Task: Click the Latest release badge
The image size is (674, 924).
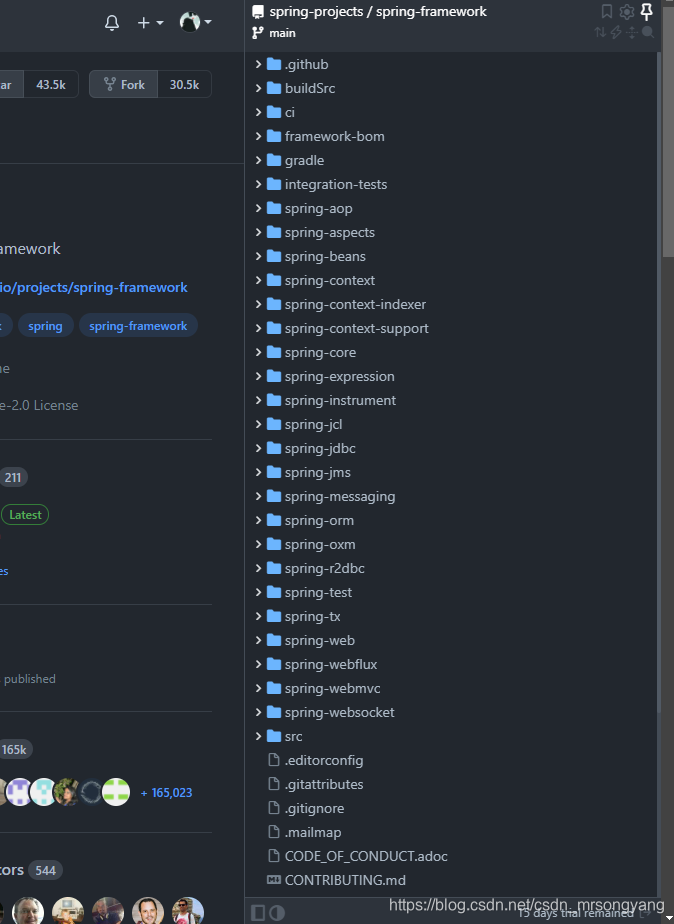Action: (x=25, y=514)
